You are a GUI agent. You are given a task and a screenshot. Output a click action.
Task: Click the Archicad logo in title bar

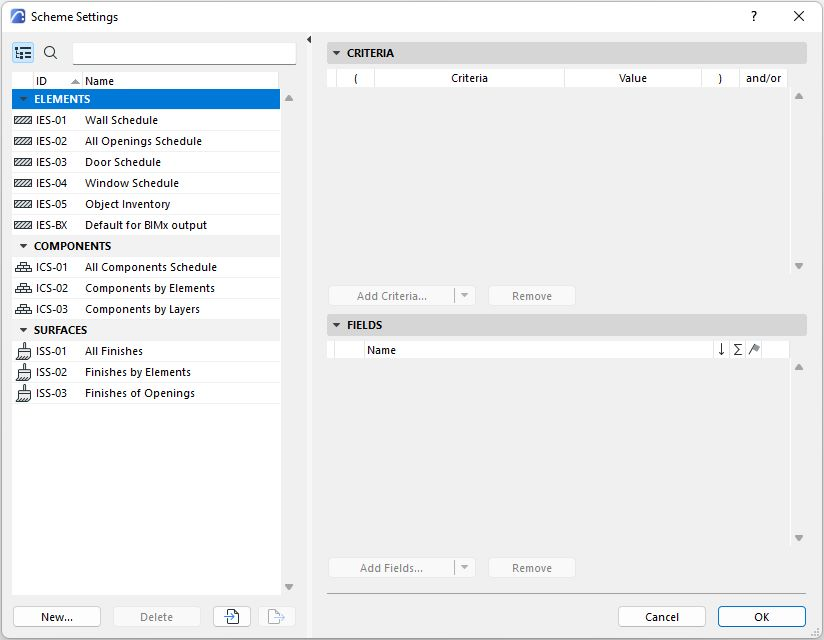(18, 16)
